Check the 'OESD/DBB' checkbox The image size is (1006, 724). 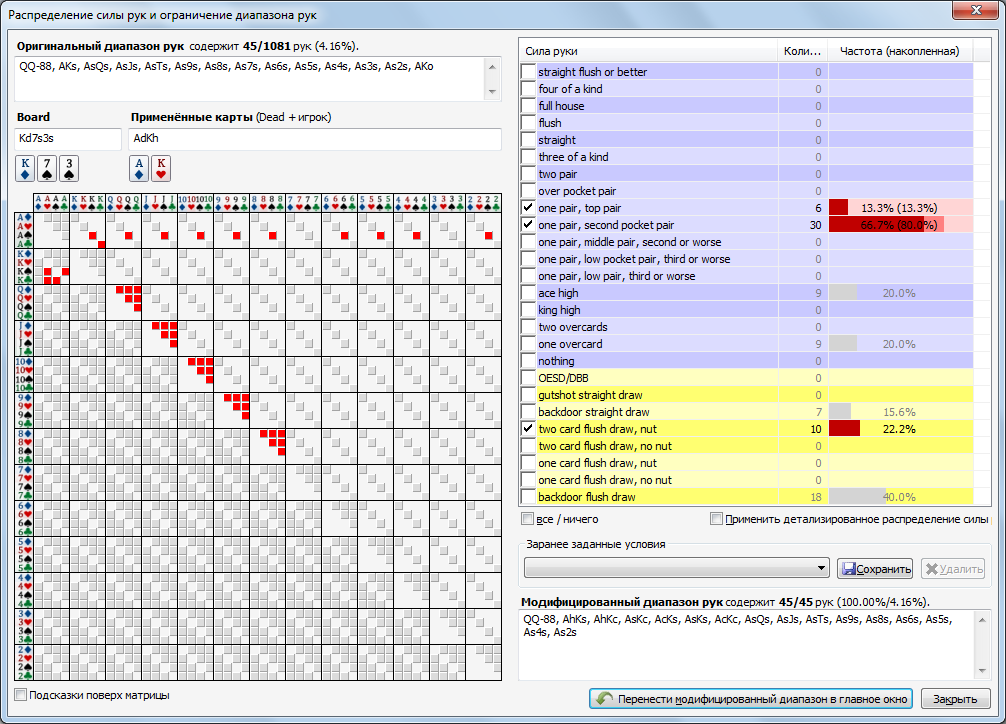528,377
